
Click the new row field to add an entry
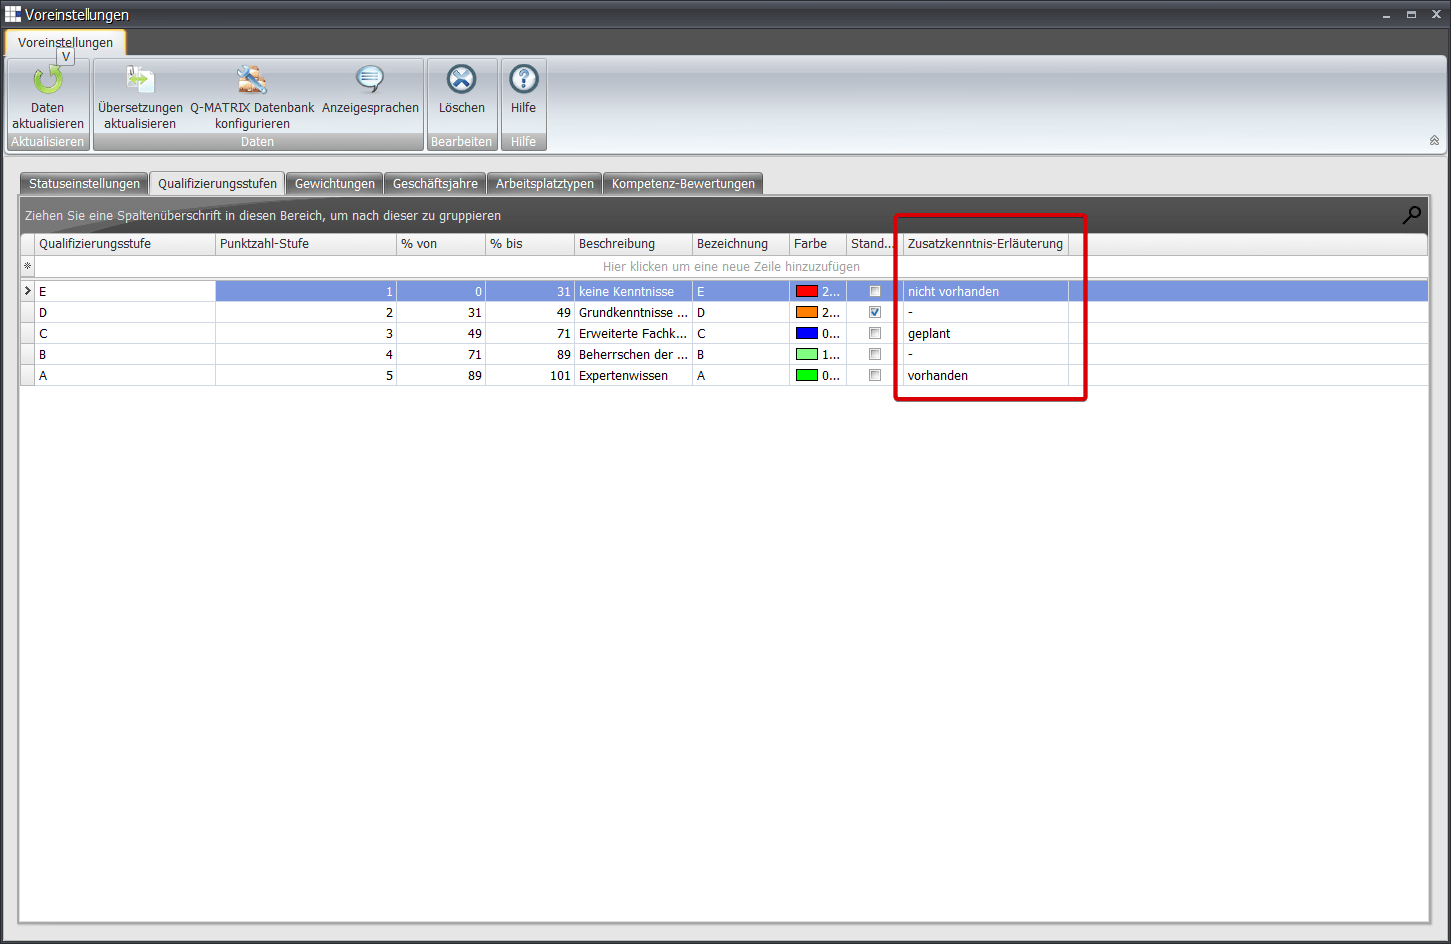click(x=730, y=267)
